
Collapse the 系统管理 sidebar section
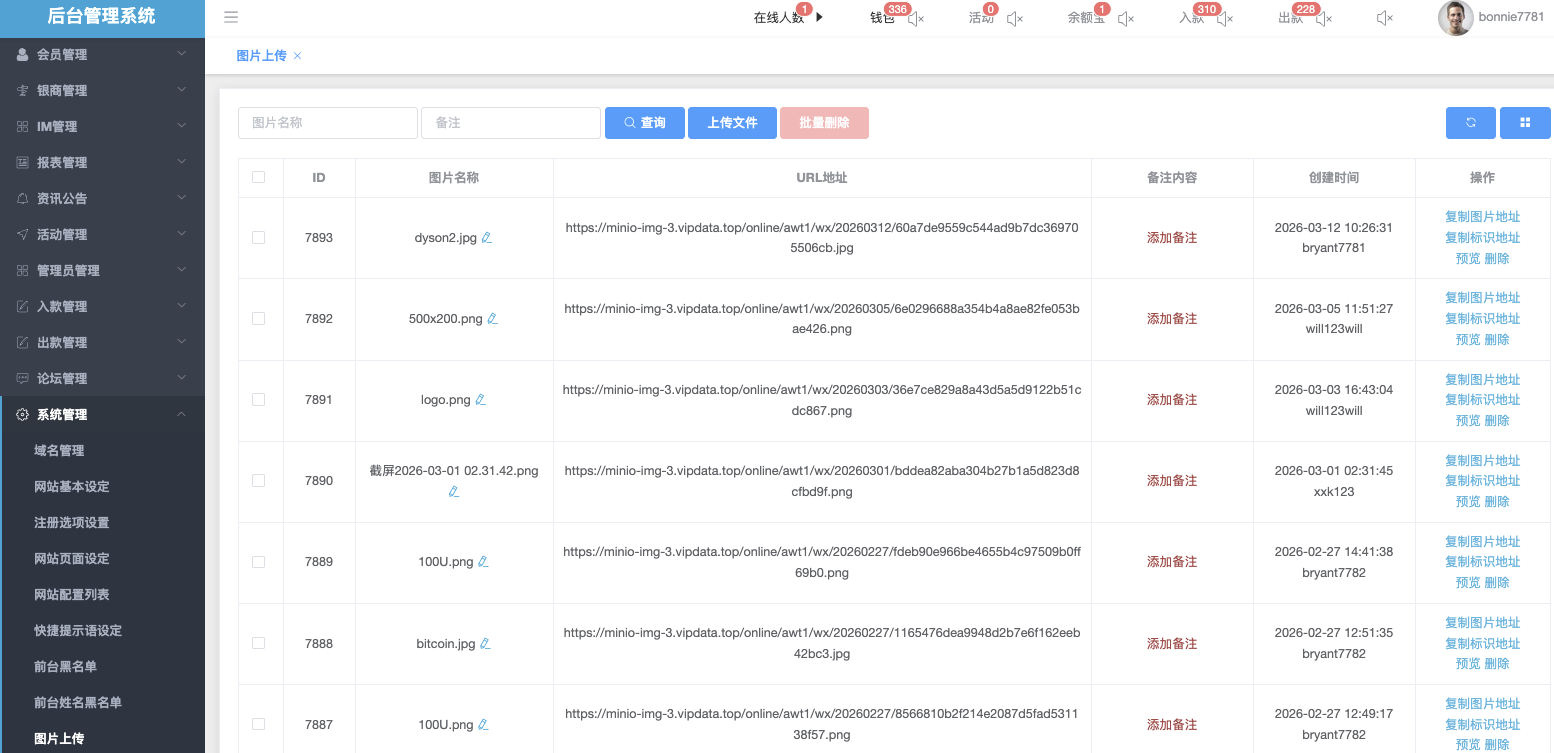pos(102,414)
